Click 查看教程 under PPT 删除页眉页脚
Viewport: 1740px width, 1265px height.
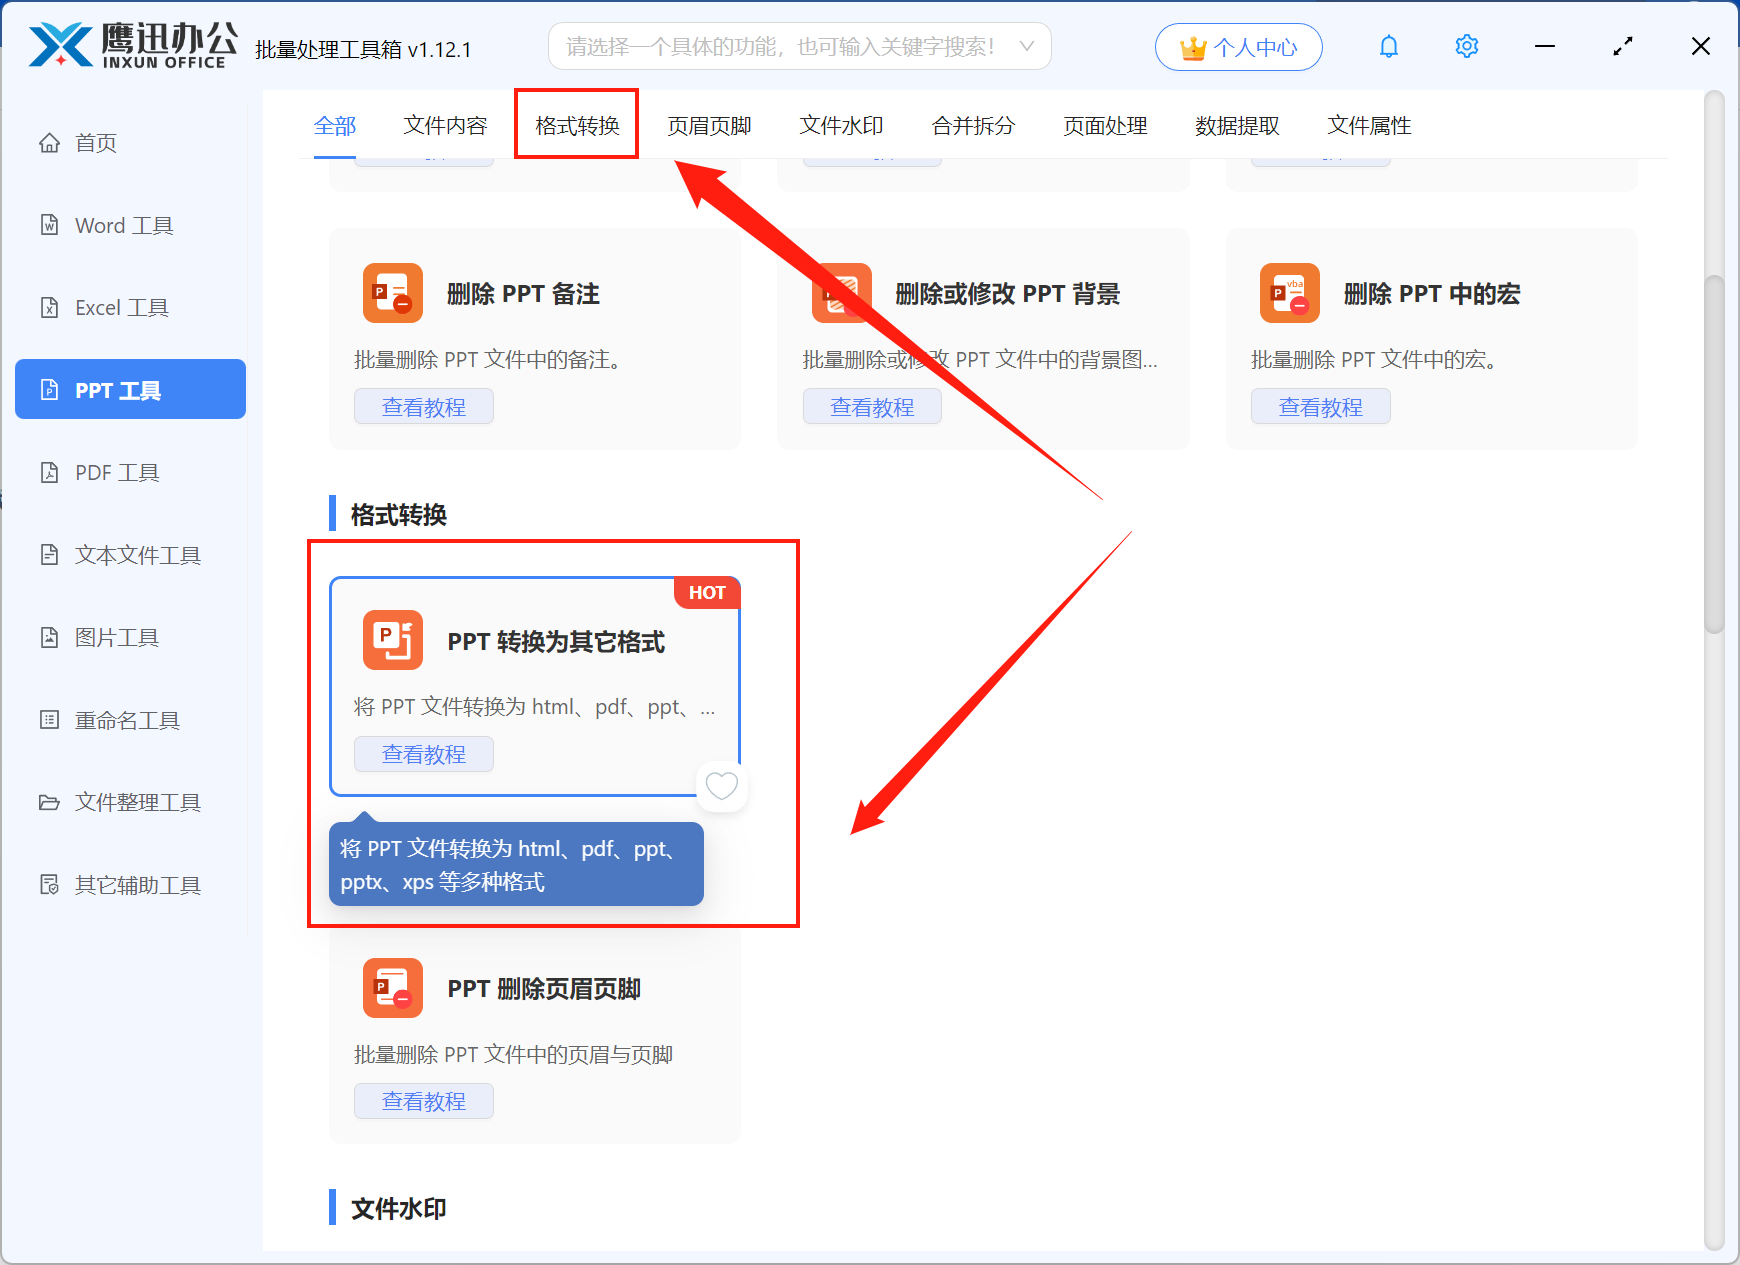(x=423, y=1101)
